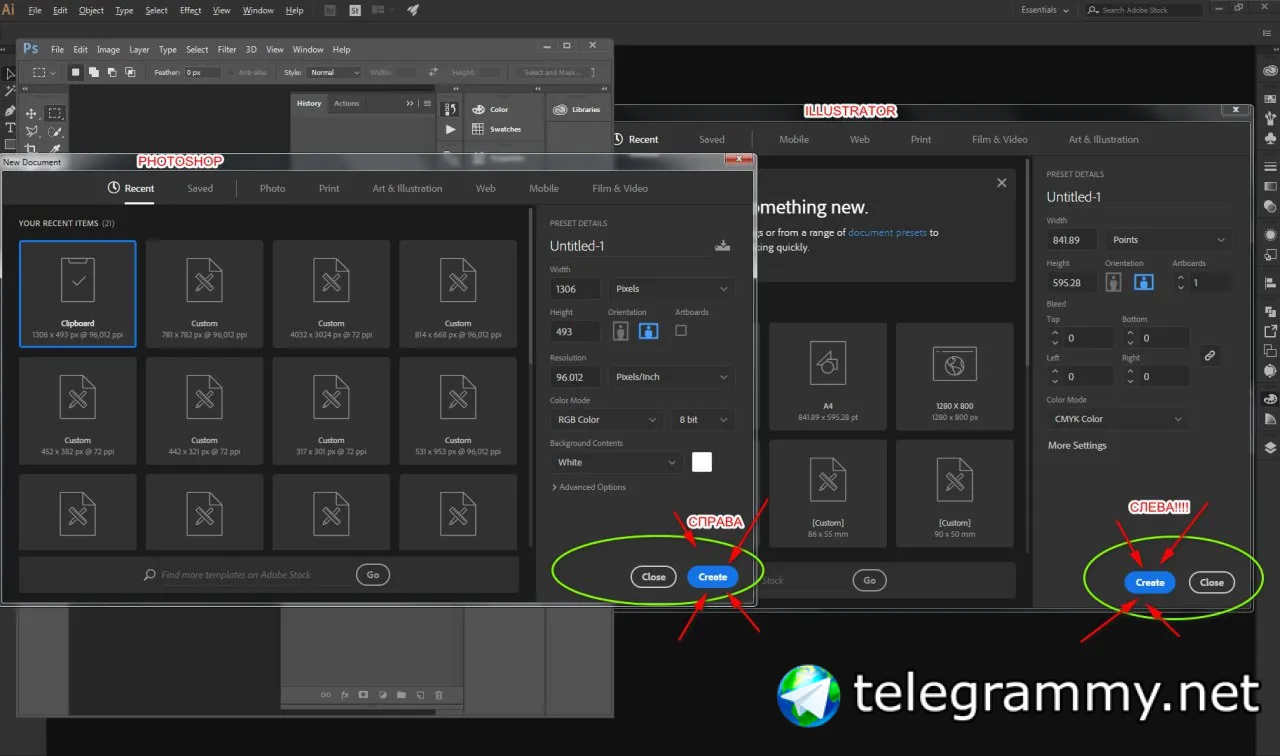The image size is (1280, 756).
Task: Open Photoshop Swatches panel icon
Action: tap(478, 129)
